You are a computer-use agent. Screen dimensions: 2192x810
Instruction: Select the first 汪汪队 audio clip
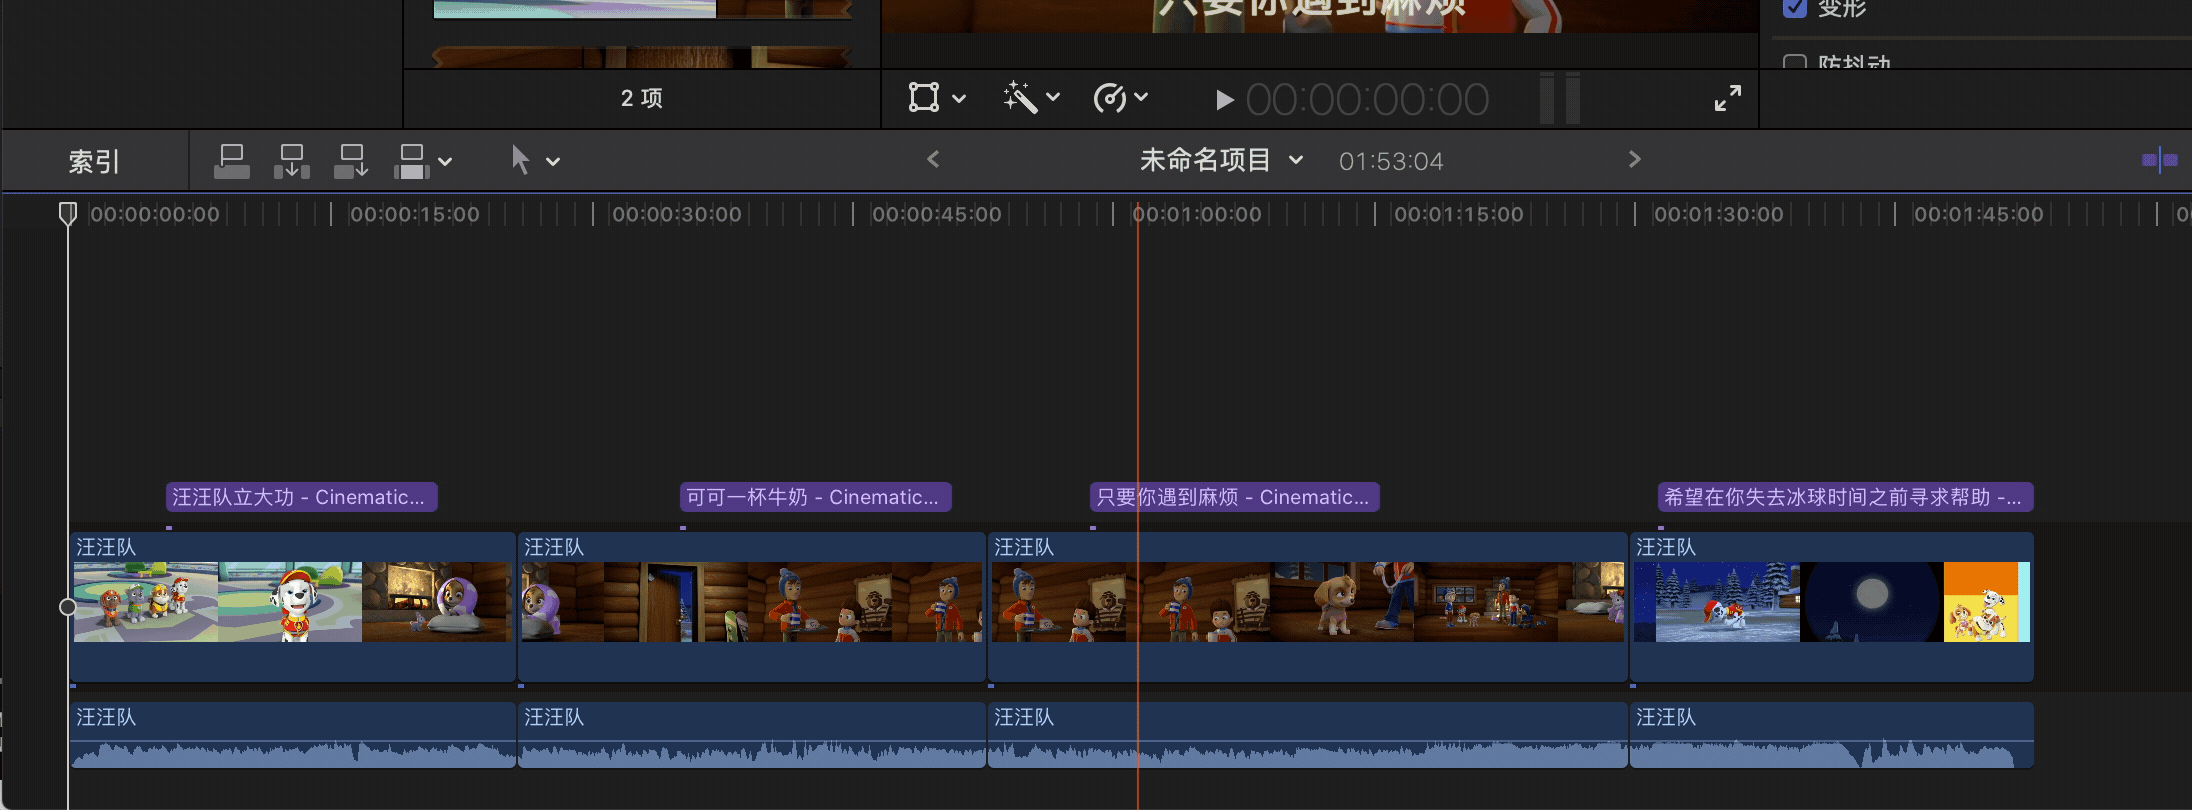pyautogui.click(x=292, y=735)
